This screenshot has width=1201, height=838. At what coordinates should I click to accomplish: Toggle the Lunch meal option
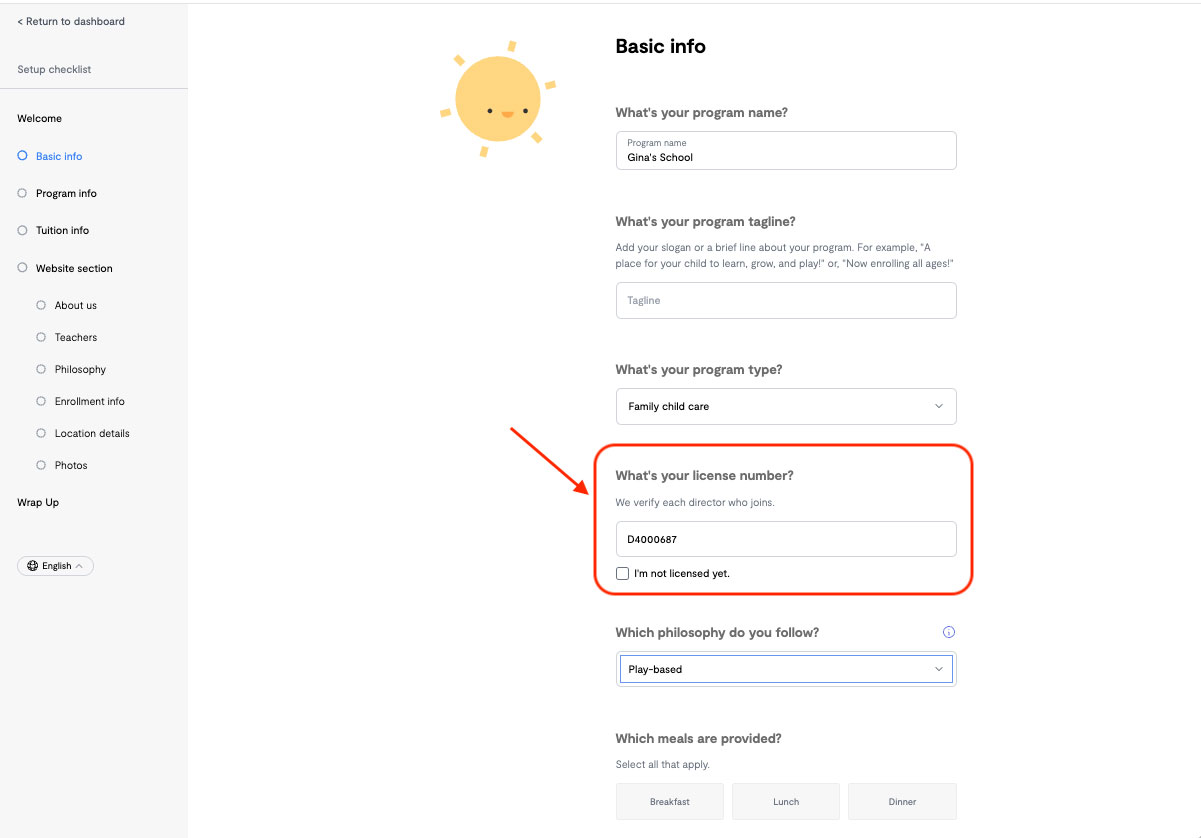(786, 801)
